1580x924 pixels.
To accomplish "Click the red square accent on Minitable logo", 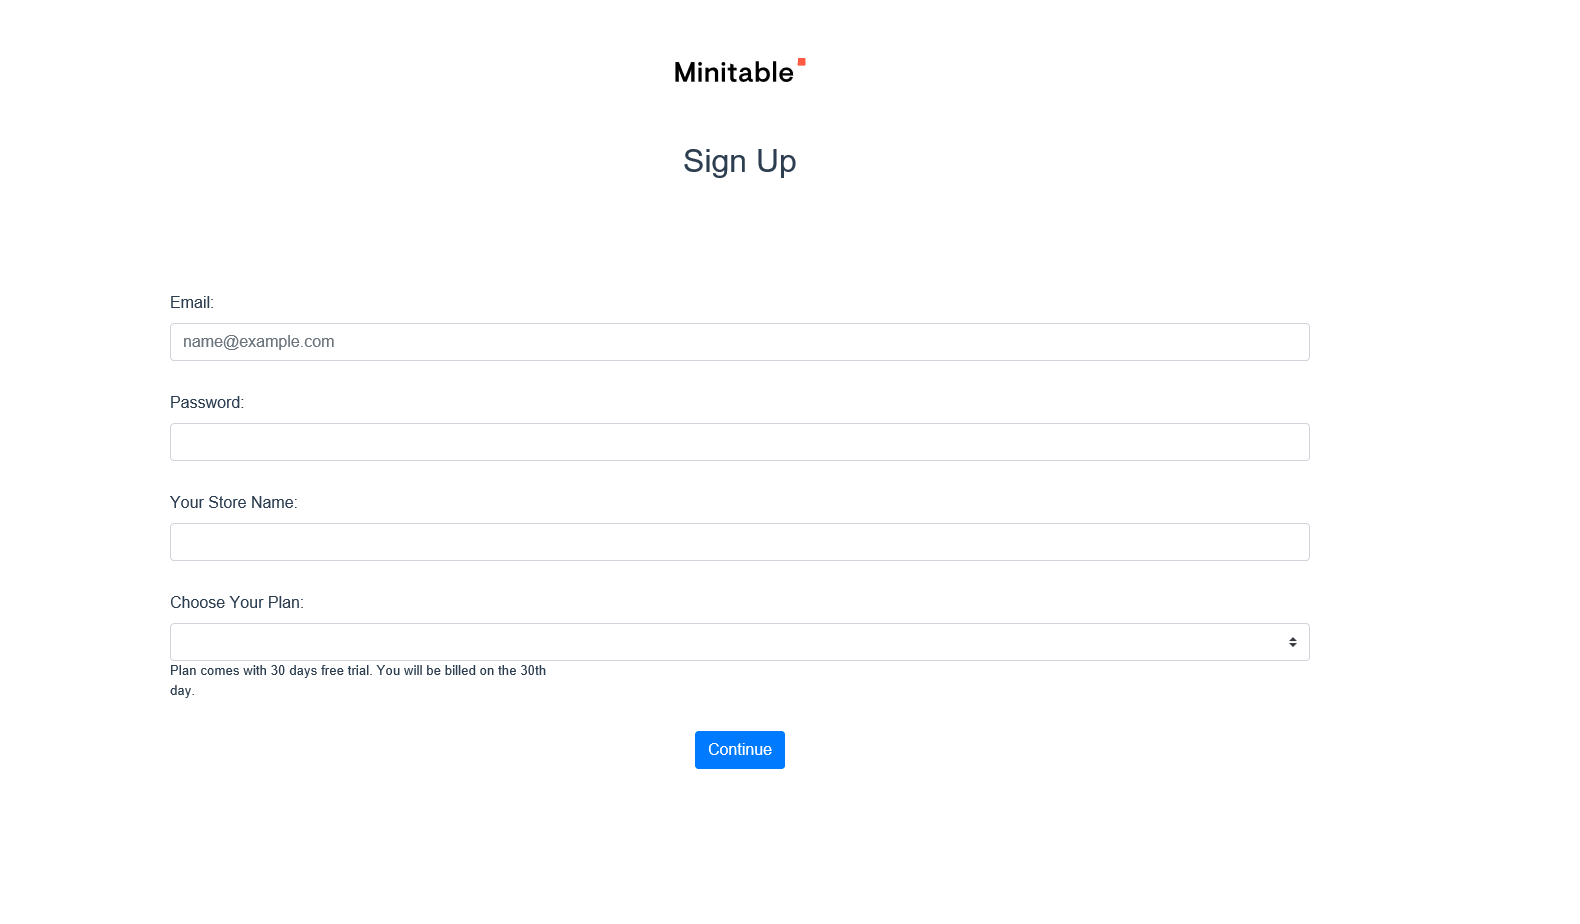I will click(801, 62).
